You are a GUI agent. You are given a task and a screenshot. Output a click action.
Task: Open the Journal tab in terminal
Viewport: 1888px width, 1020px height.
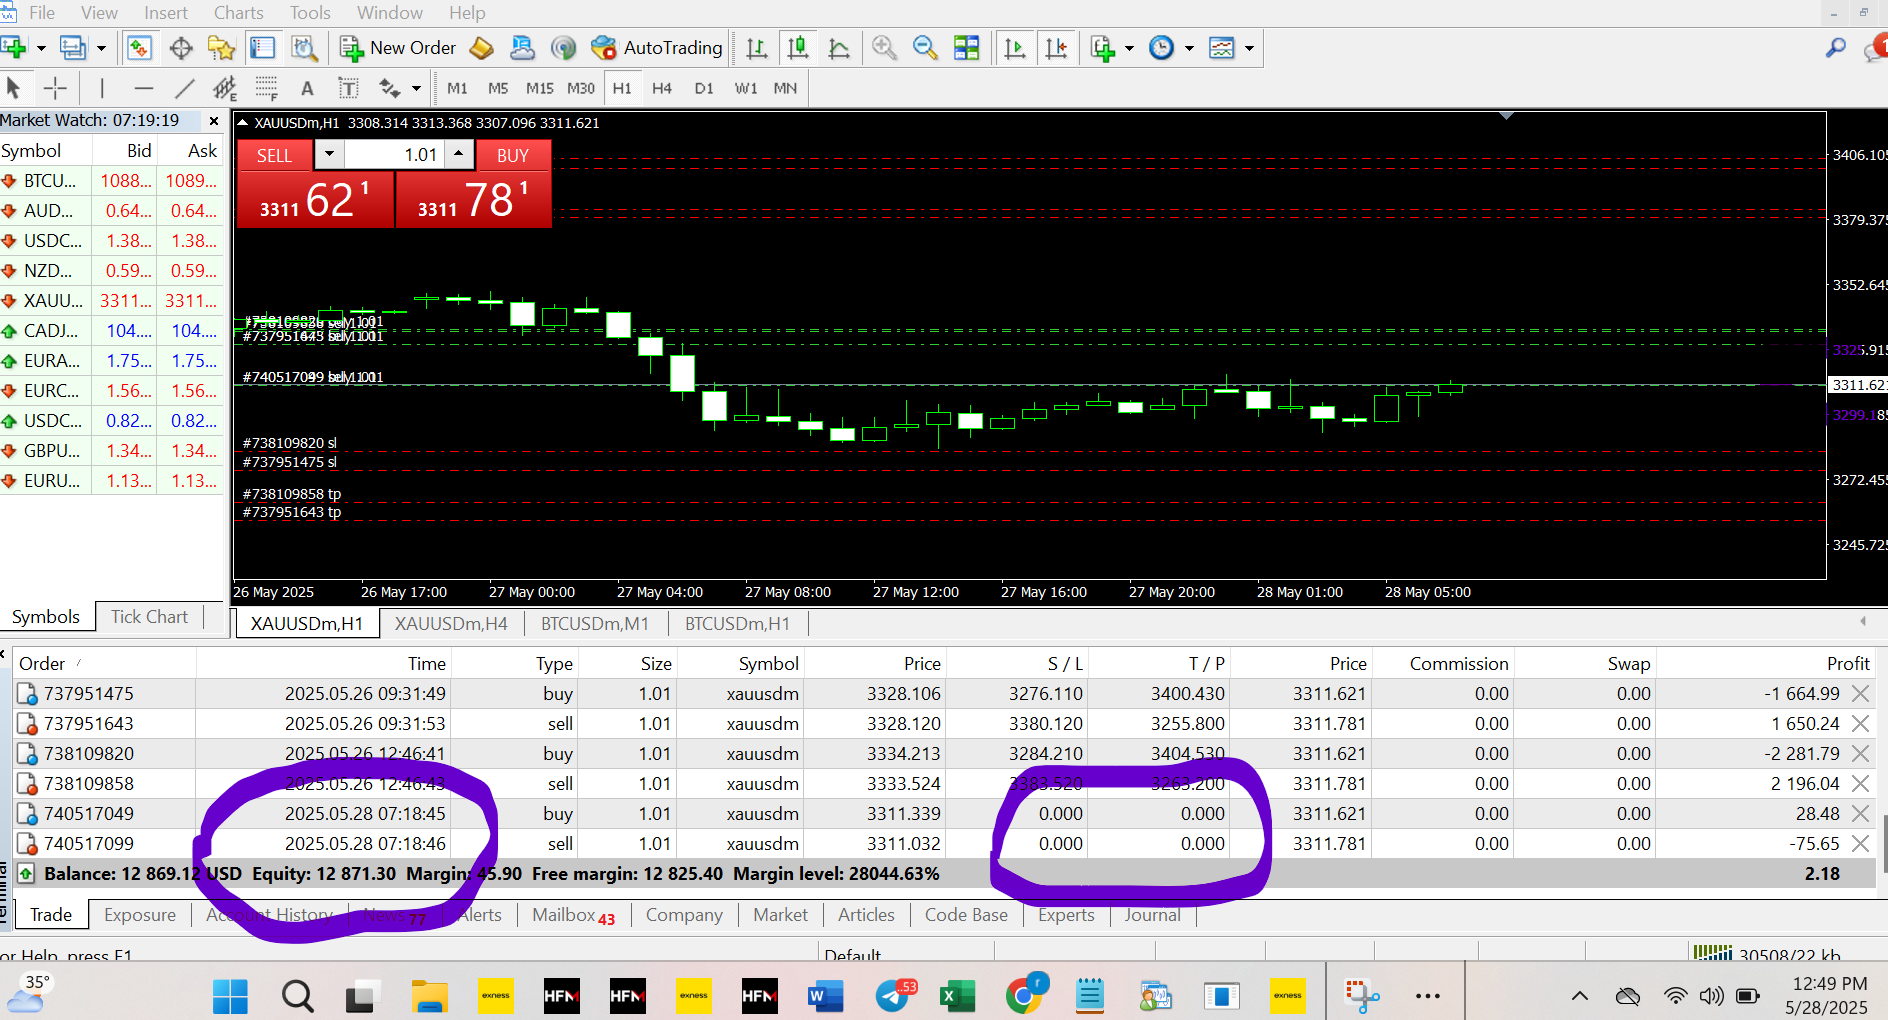pos(1152,915)
